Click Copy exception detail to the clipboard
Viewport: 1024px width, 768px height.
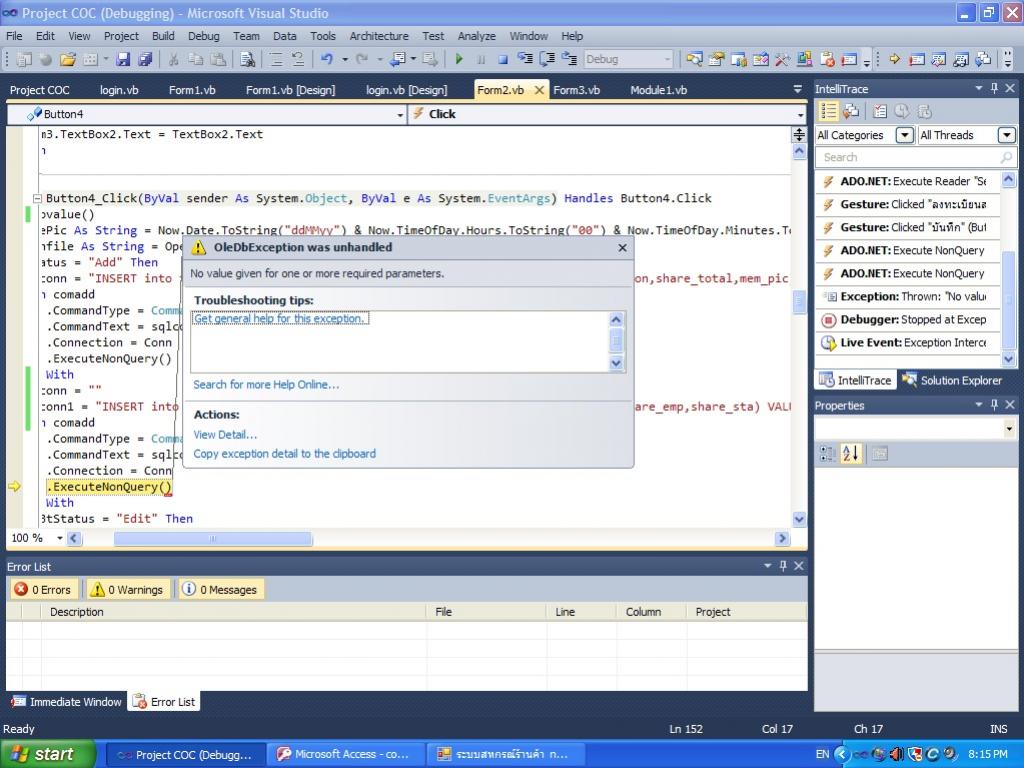(x=285, y=454)
